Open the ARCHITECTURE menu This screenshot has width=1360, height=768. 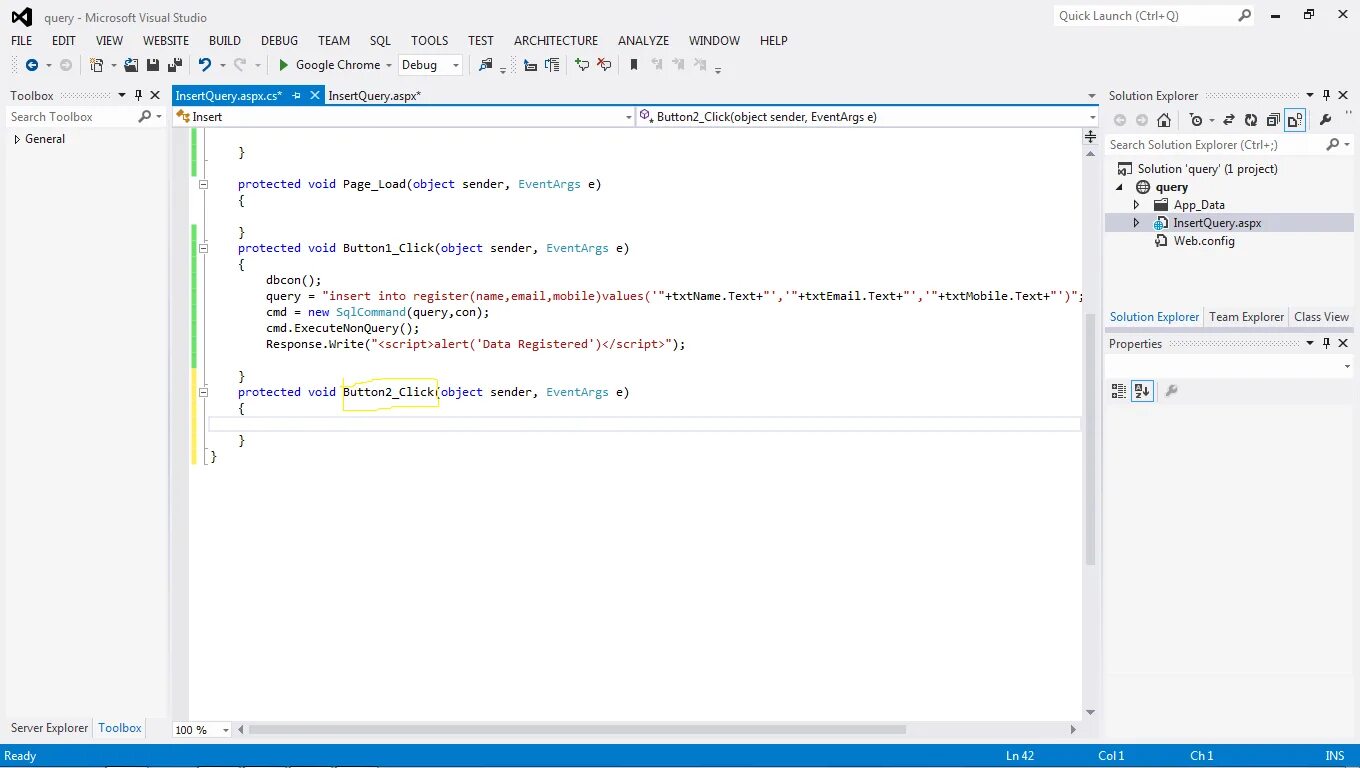(x=556, y=41)
